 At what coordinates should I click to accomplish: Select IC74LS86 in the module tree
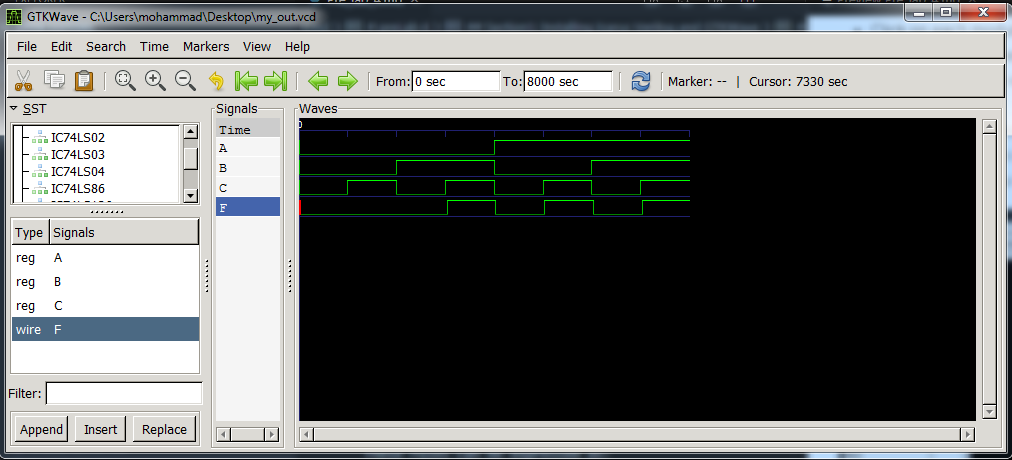(x=77, y=188)
